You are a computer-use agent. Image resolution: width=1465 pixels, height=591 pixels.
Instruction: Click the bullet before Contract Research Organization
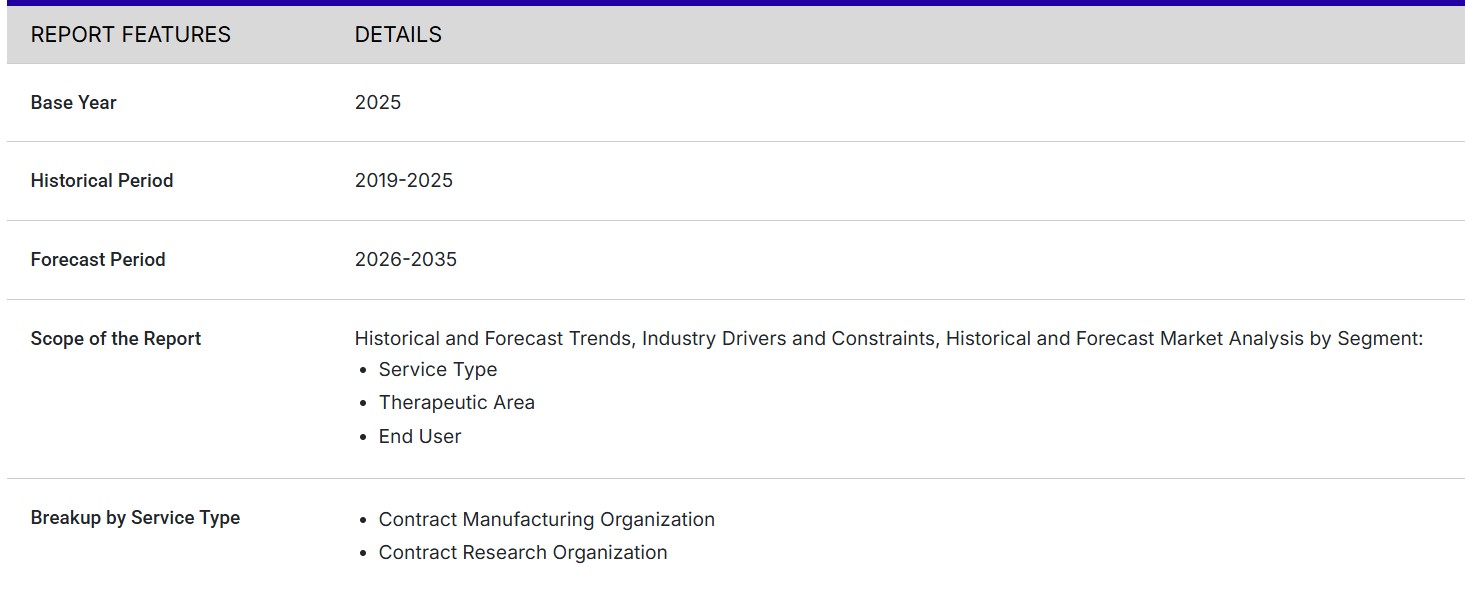pos(363,554)
